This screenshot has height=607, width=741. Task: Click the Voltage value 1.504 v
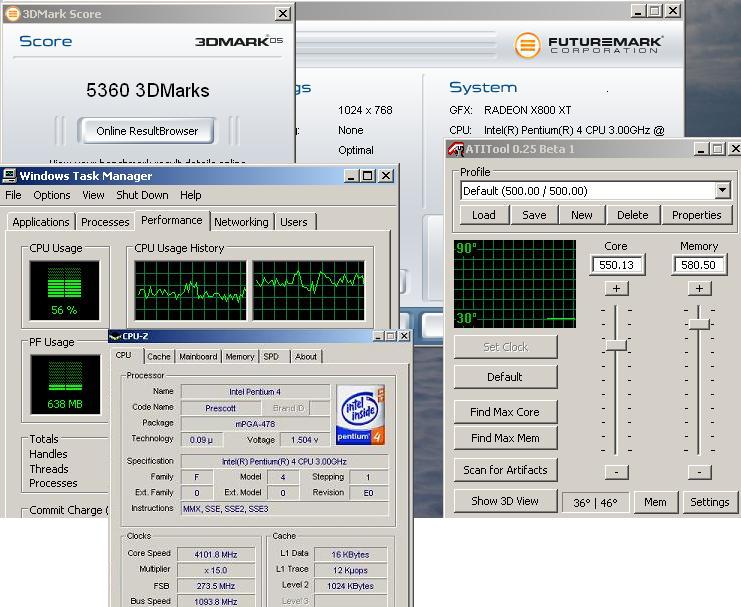tap(304, 440)
